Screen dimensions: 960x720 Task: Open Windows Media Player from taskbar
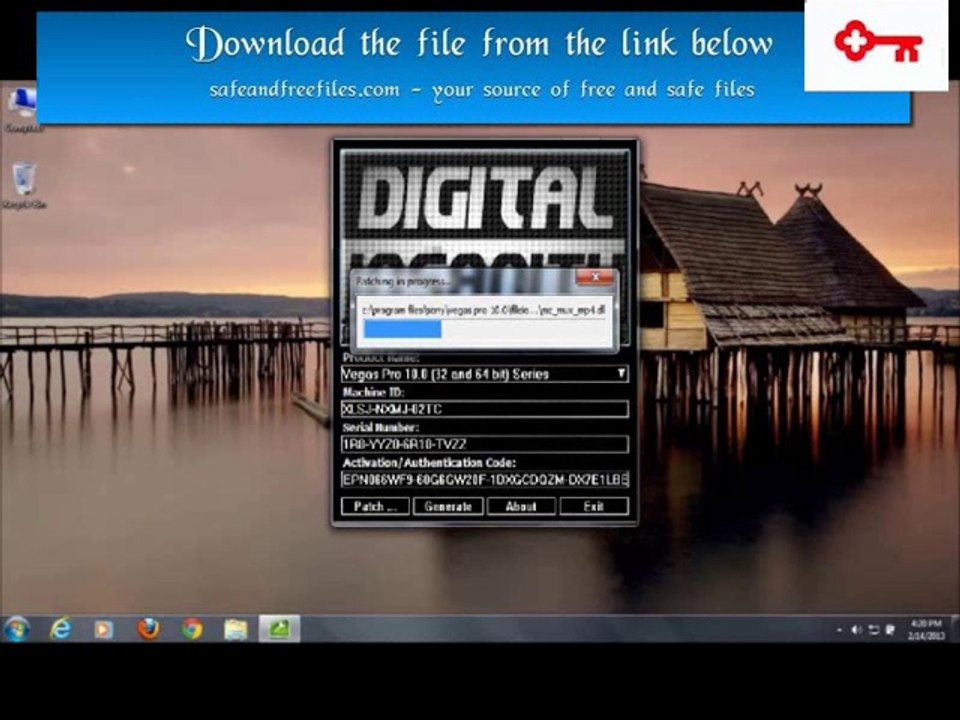tap(103, 629)
